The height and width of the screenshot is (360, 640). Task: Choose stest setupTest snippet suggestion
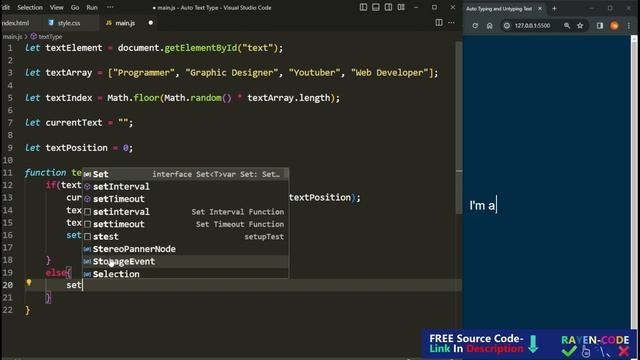[186, 236]
